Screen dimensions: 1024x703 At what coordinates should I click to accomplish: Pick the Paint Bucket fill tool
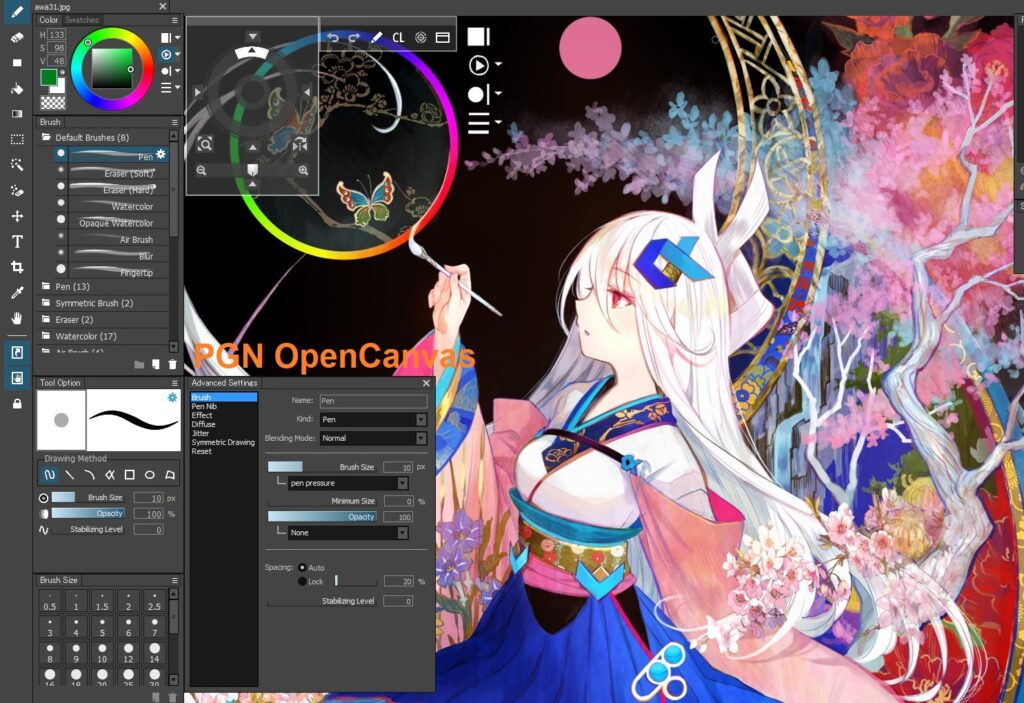[x=17, y=88]
